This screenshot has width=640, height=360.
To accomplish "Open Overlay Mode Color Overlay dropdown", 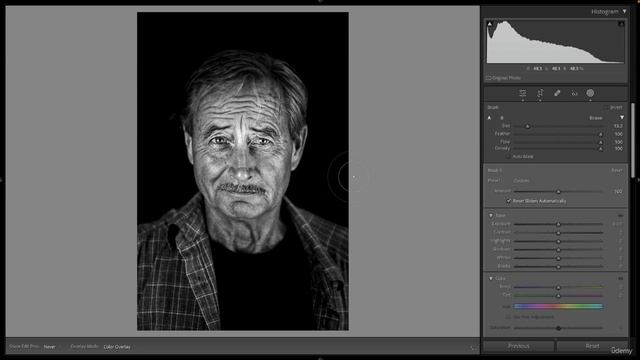I will click(x=117, y=347).
